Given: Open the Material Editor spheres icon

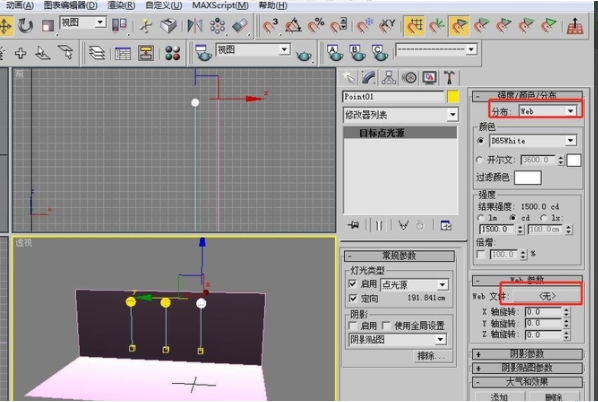Looking at the screenshot, I should click(172, 53).
